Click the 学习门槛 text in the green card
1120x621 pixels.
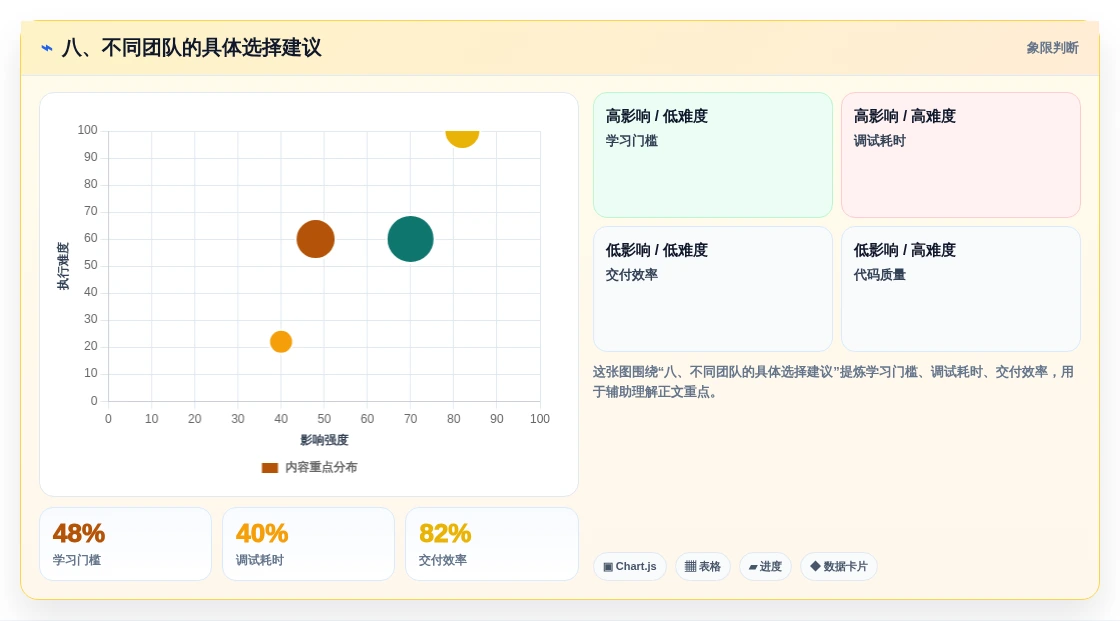point(631,141)
